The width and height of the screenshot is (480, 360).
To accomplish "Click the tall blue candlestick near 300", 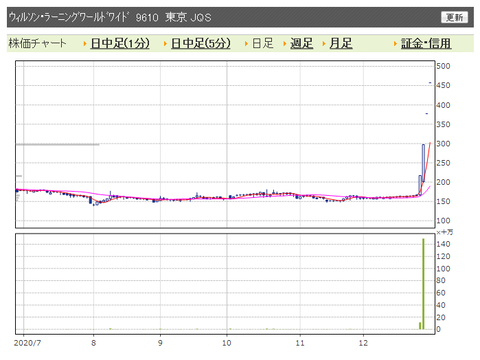I will point(423,163).
